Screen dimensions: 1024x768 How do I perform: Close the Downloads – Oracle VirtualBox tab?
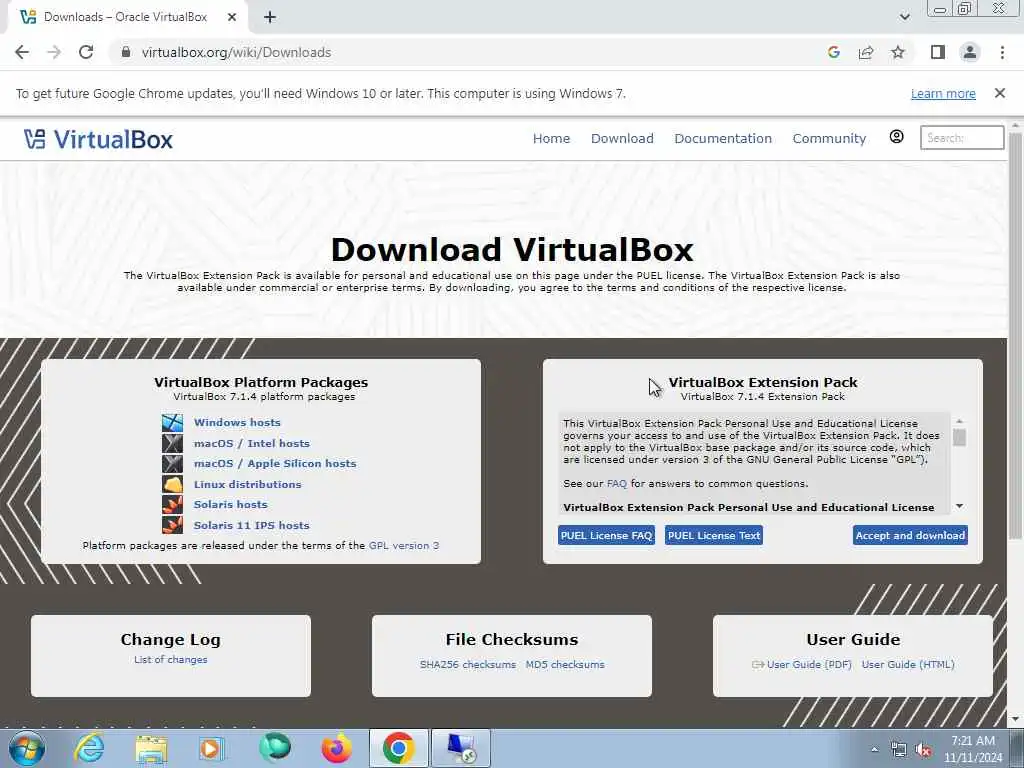click(x=232, y=18)
